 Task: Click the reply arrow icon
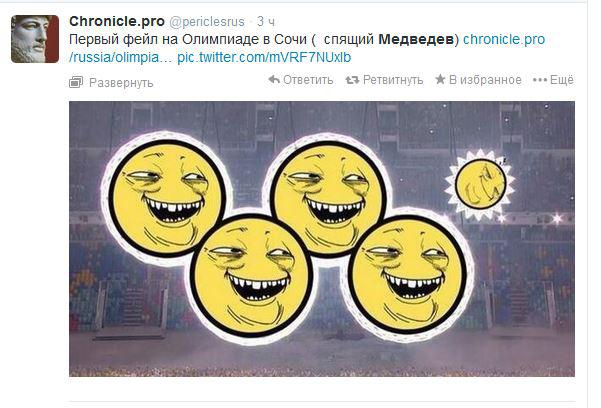tap(274, 80)
